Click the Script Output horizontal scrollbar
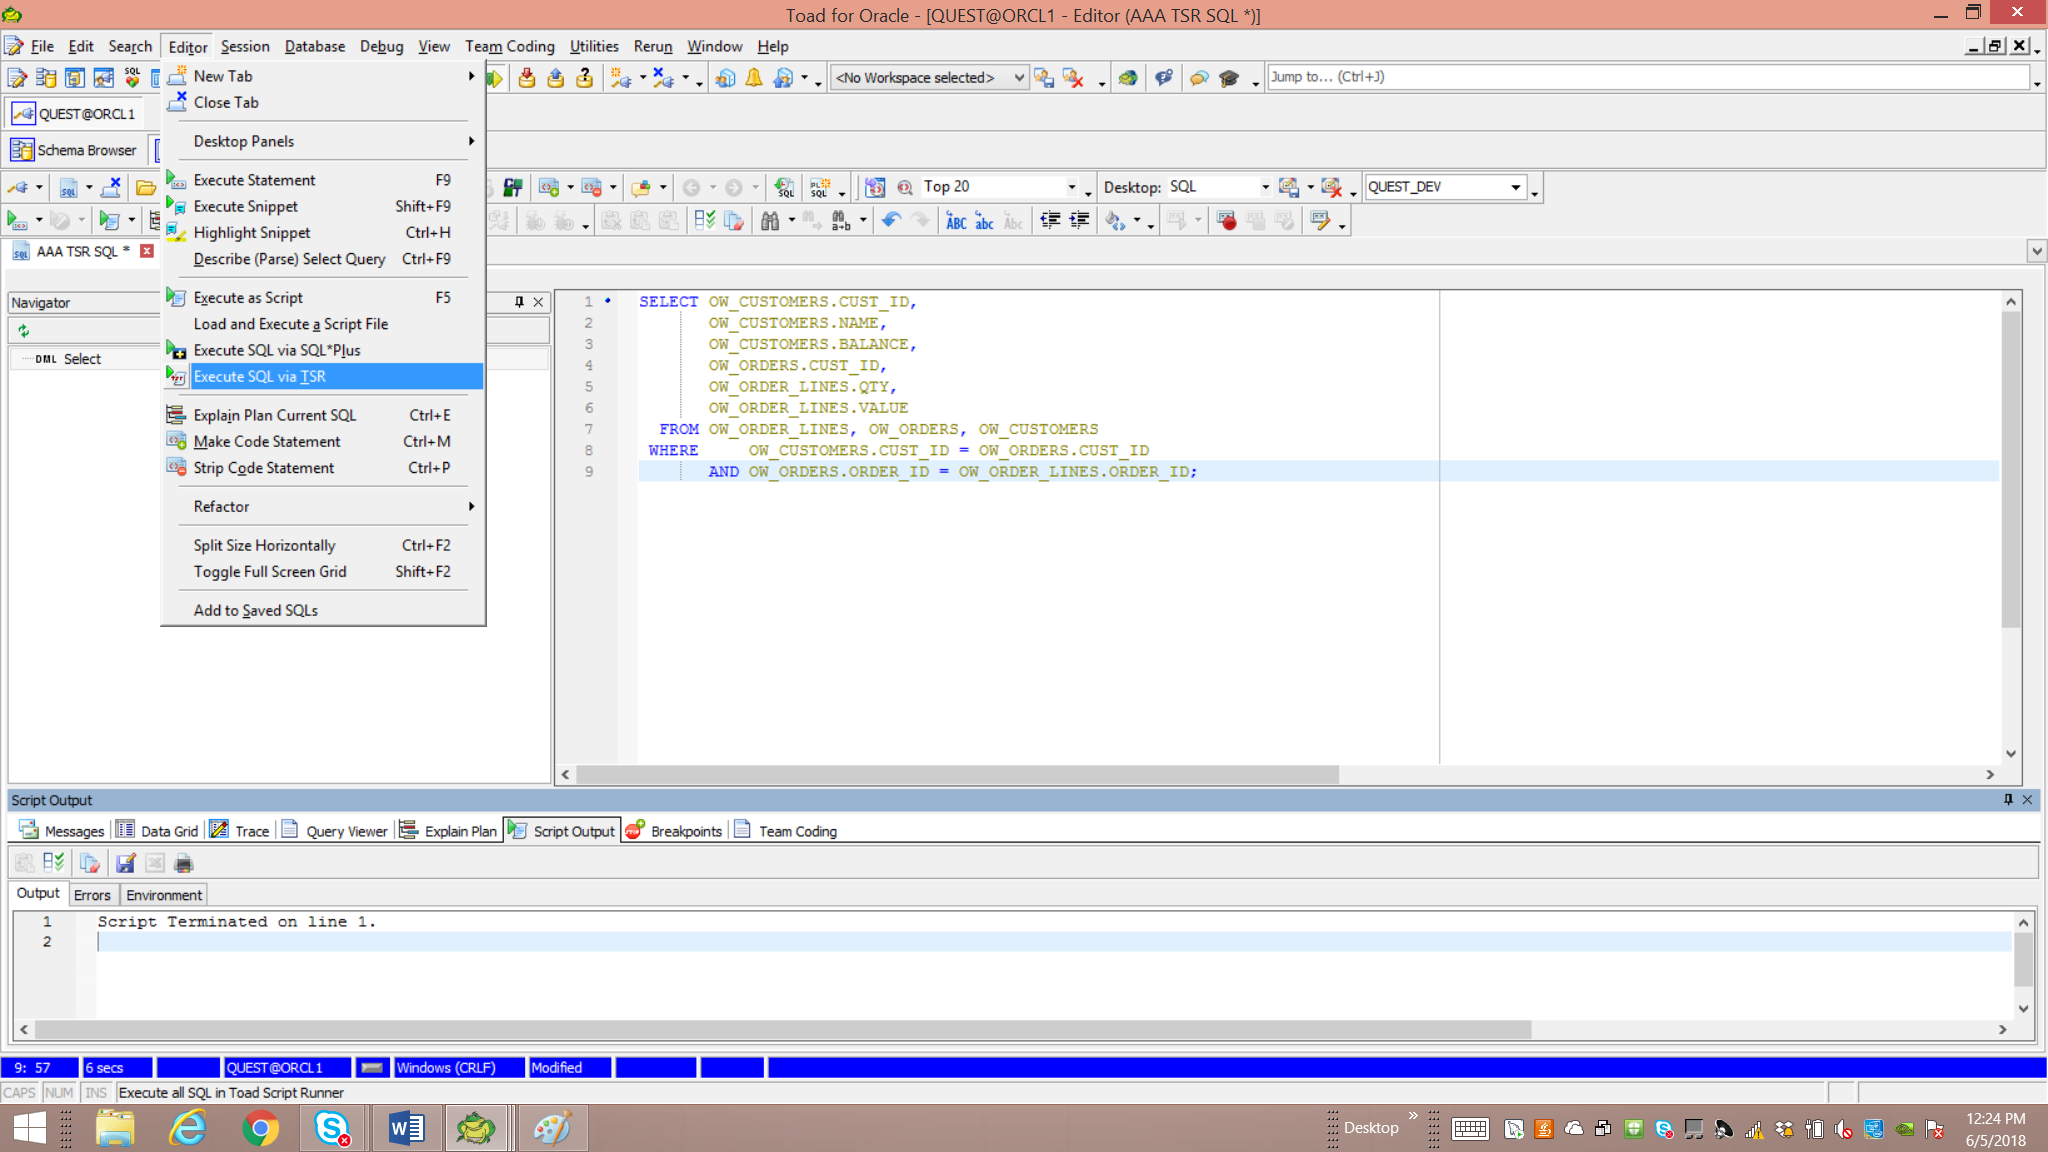This screenshot has height=1152, width=2048. pos(782,1029)
